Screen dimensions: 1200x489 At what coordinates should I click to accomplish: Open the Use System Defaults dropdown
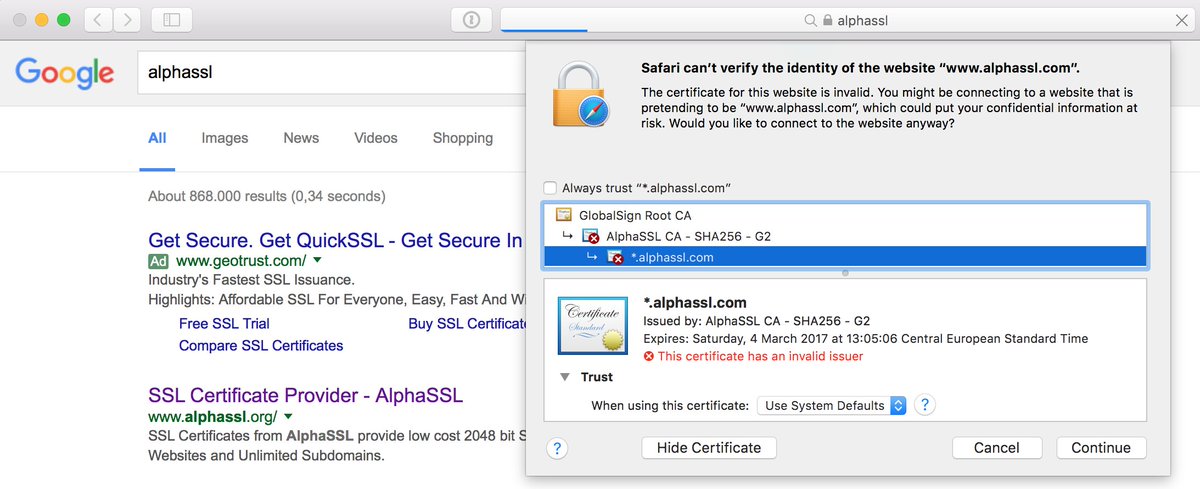(832, 405)
